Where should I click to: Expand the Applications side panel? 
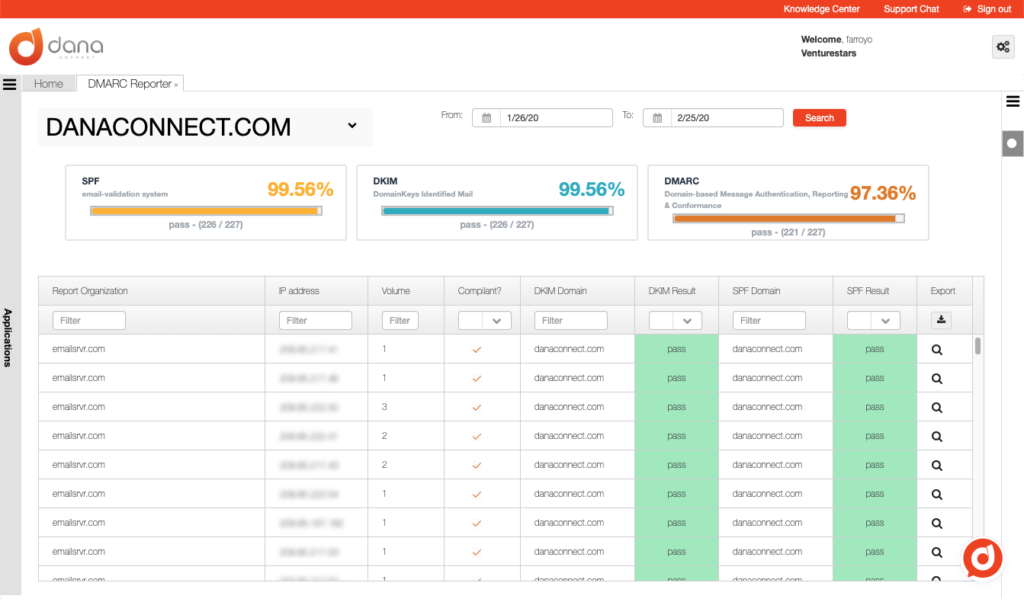coord(8,338)
